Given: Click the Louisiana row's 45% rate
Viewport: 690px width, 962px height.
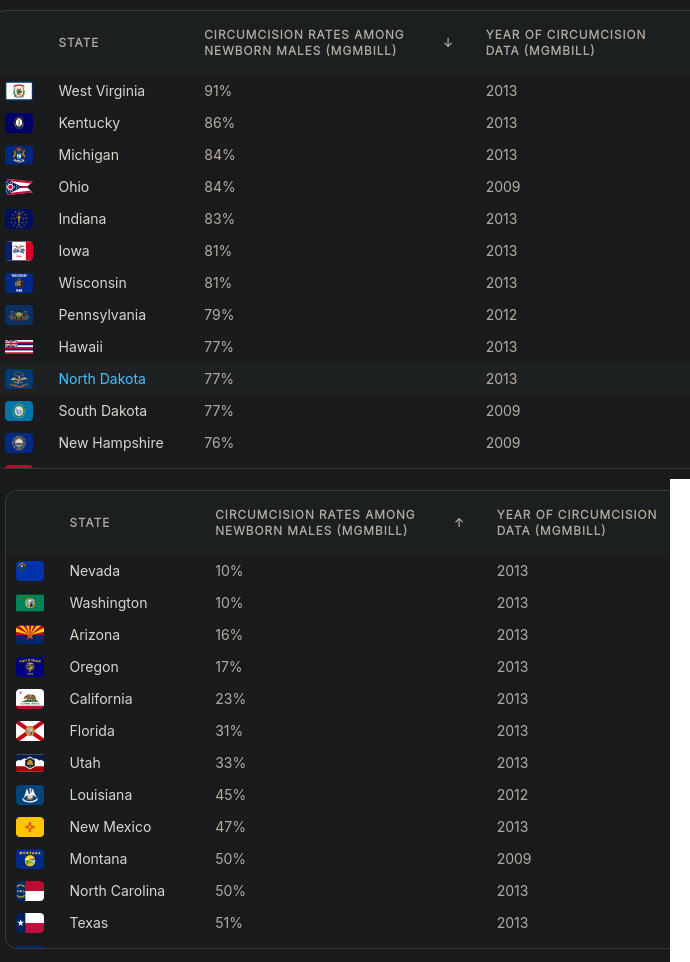Looking at the screenshot, I should [x=230, y=795].
